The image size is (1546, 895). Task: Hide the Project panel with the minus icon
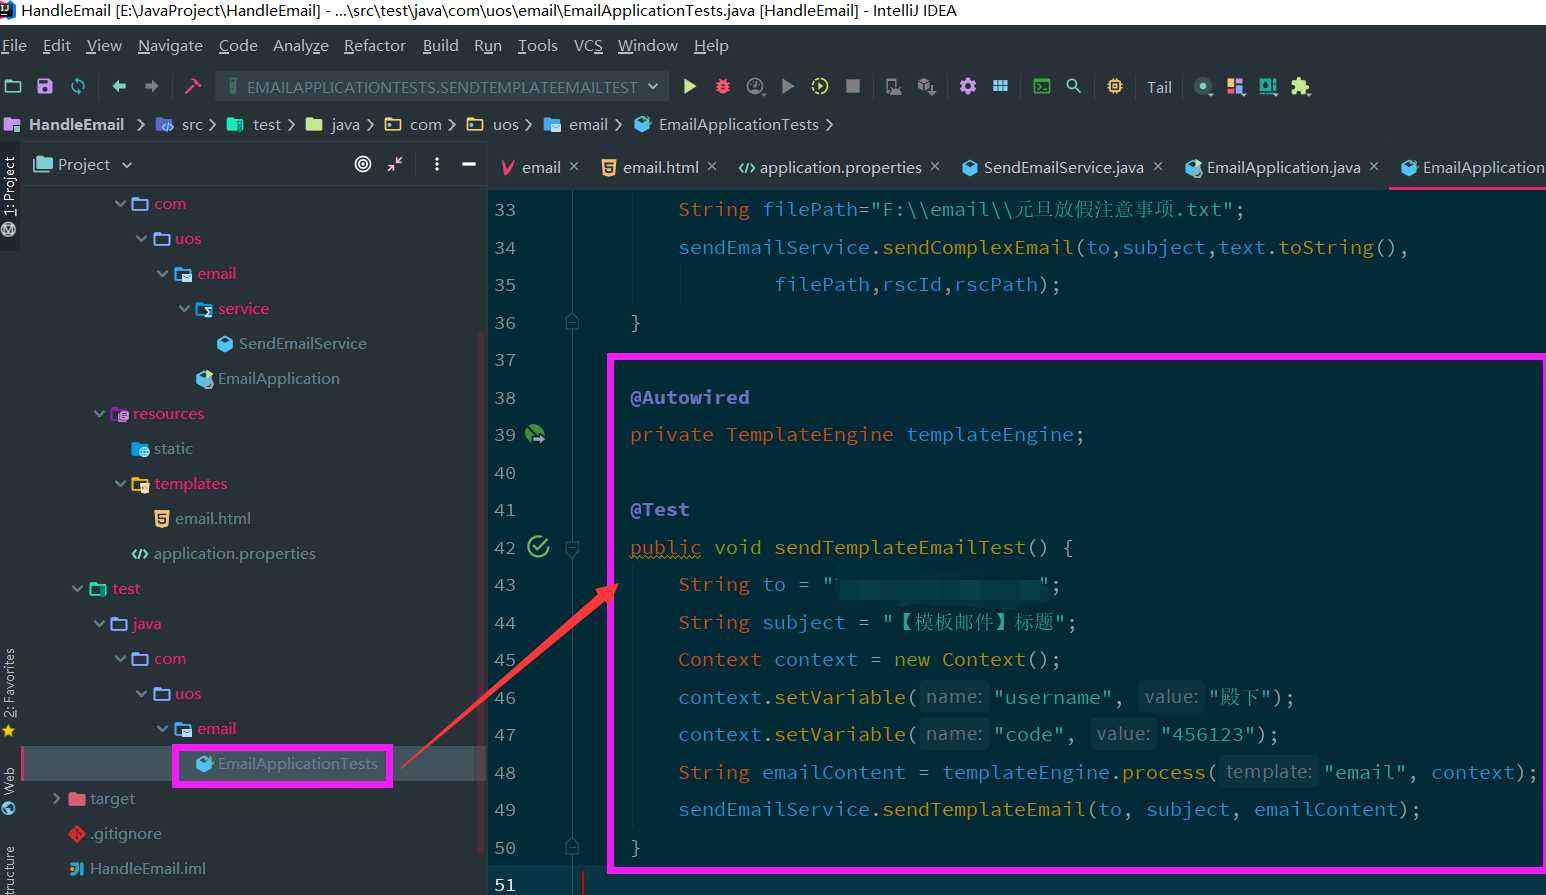pyautogui.click(x=468, y=164)
